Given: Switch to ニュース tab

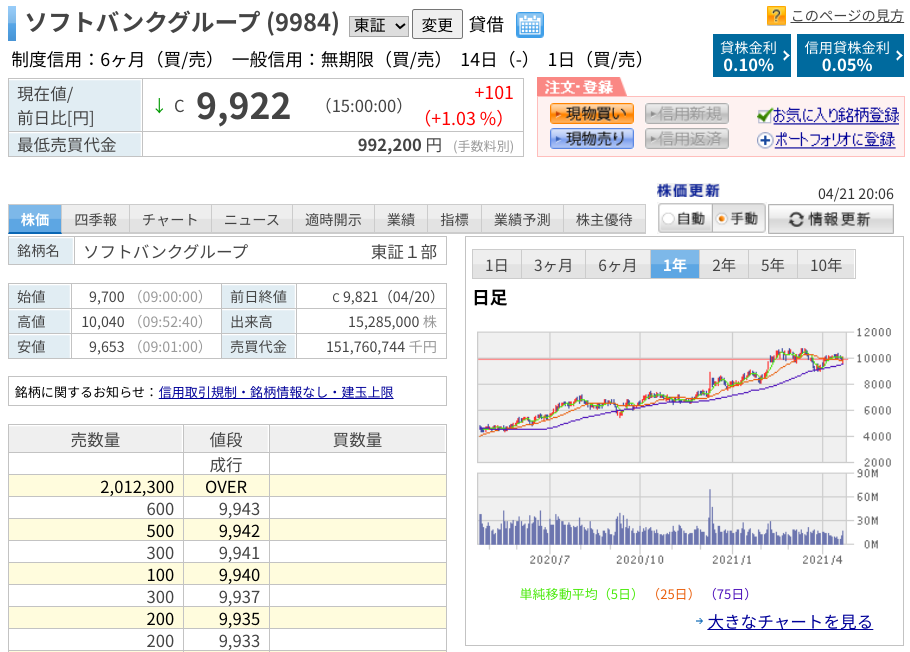Looking at the screenshot, I should pos(252,219).
